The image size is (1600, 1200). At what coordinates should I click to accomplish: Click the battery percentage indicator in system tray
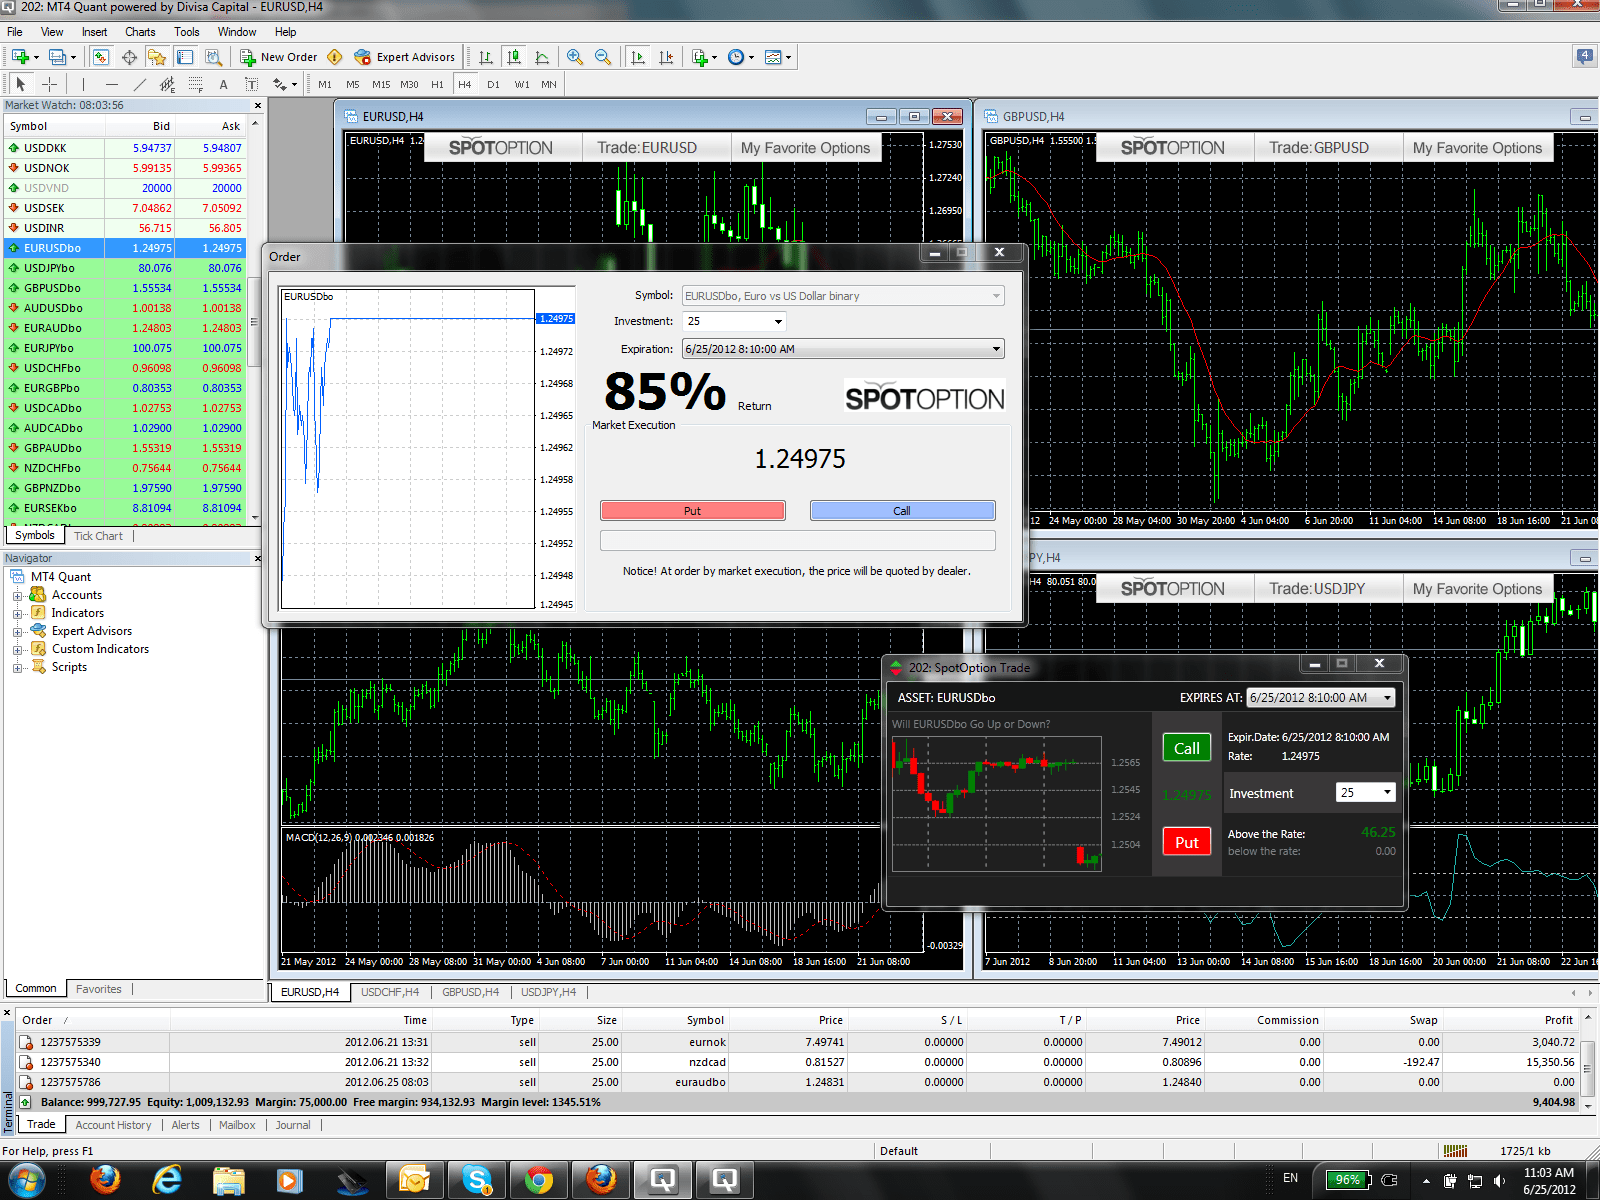point(1348,1180)
